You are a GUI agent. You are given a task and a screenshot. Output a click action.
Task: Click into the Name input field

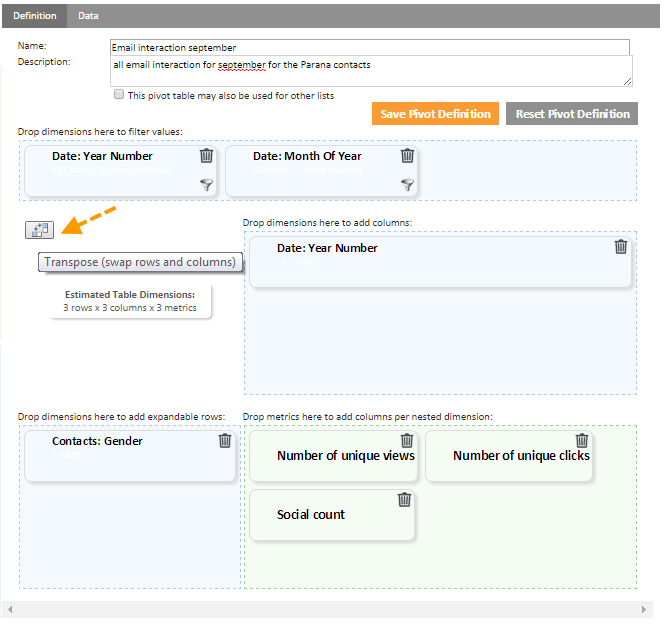point(370,47)
